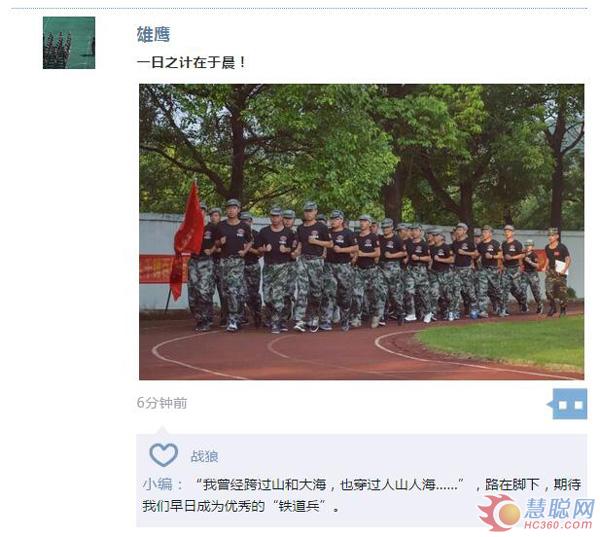The width and height of the screenshot is (600, 537).
Task: Click the 慧聪网 flame logo
Action: 499,512
